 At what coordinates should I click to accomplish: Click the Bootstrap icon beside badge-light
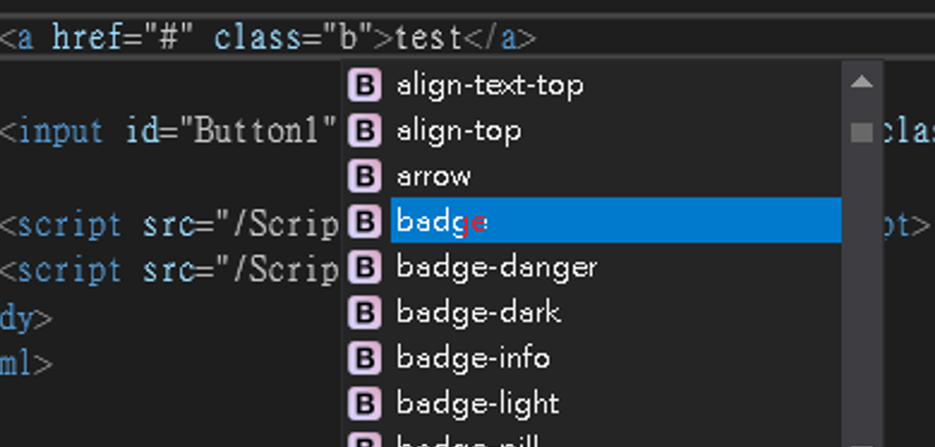[364, 403]
